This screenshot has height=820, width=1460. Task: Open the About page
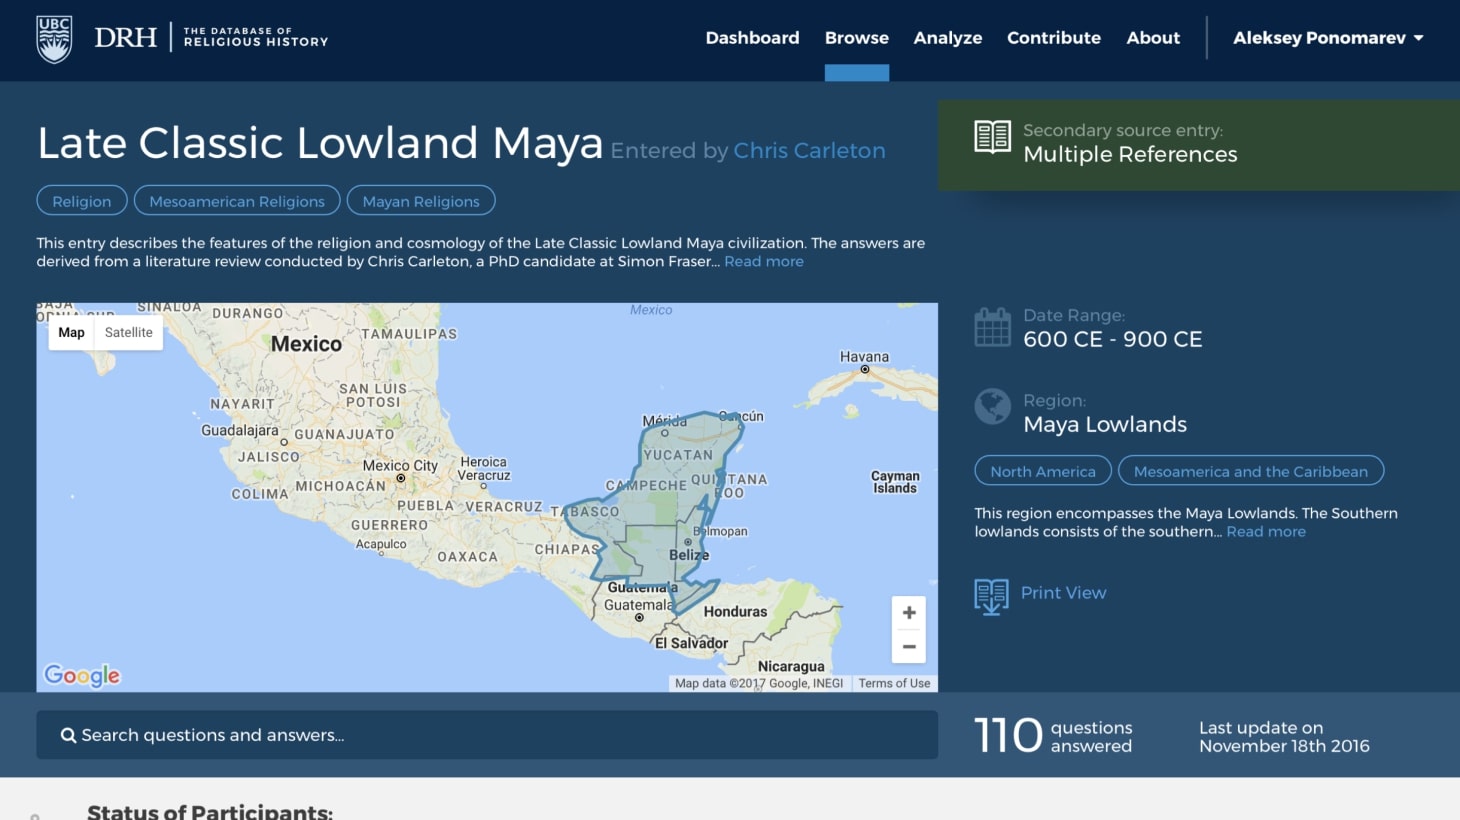pyautogui.click(x=1153, y=38)
